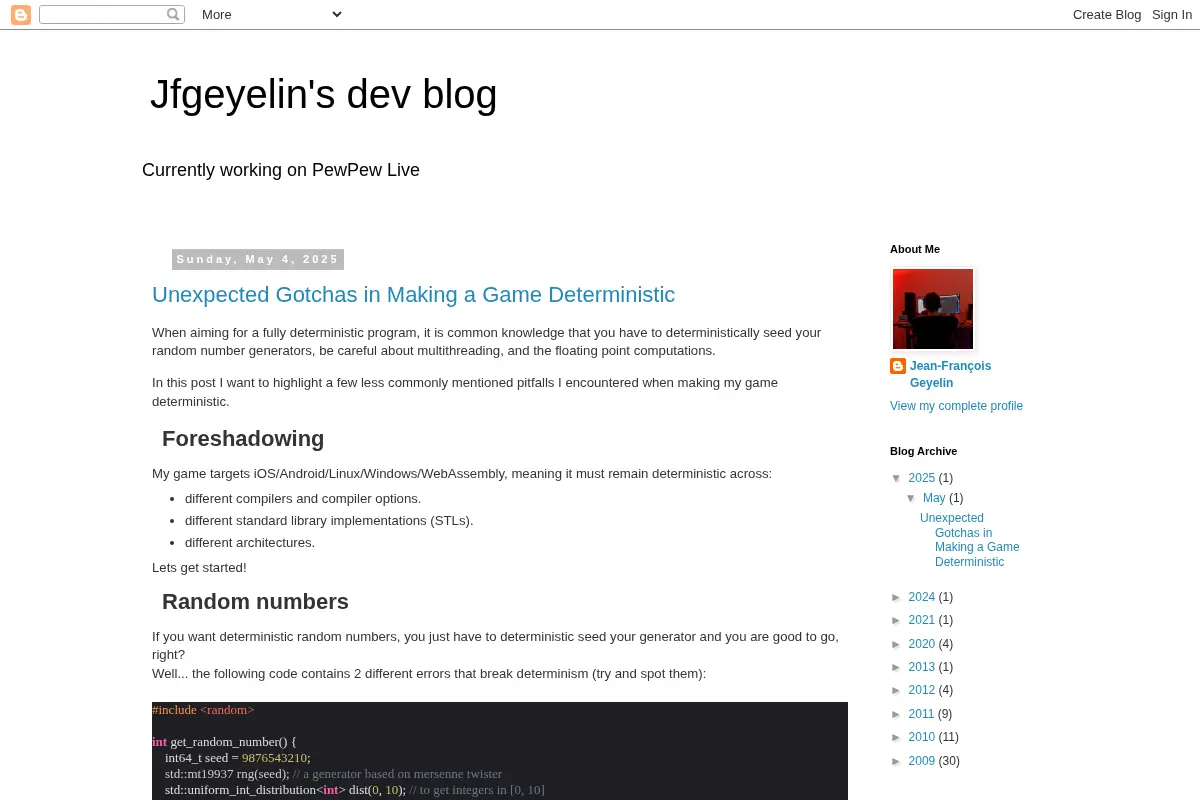Click the 'Lets get started!' line
The height and width of the screenshot is (800, 1200).
[199, 568]
